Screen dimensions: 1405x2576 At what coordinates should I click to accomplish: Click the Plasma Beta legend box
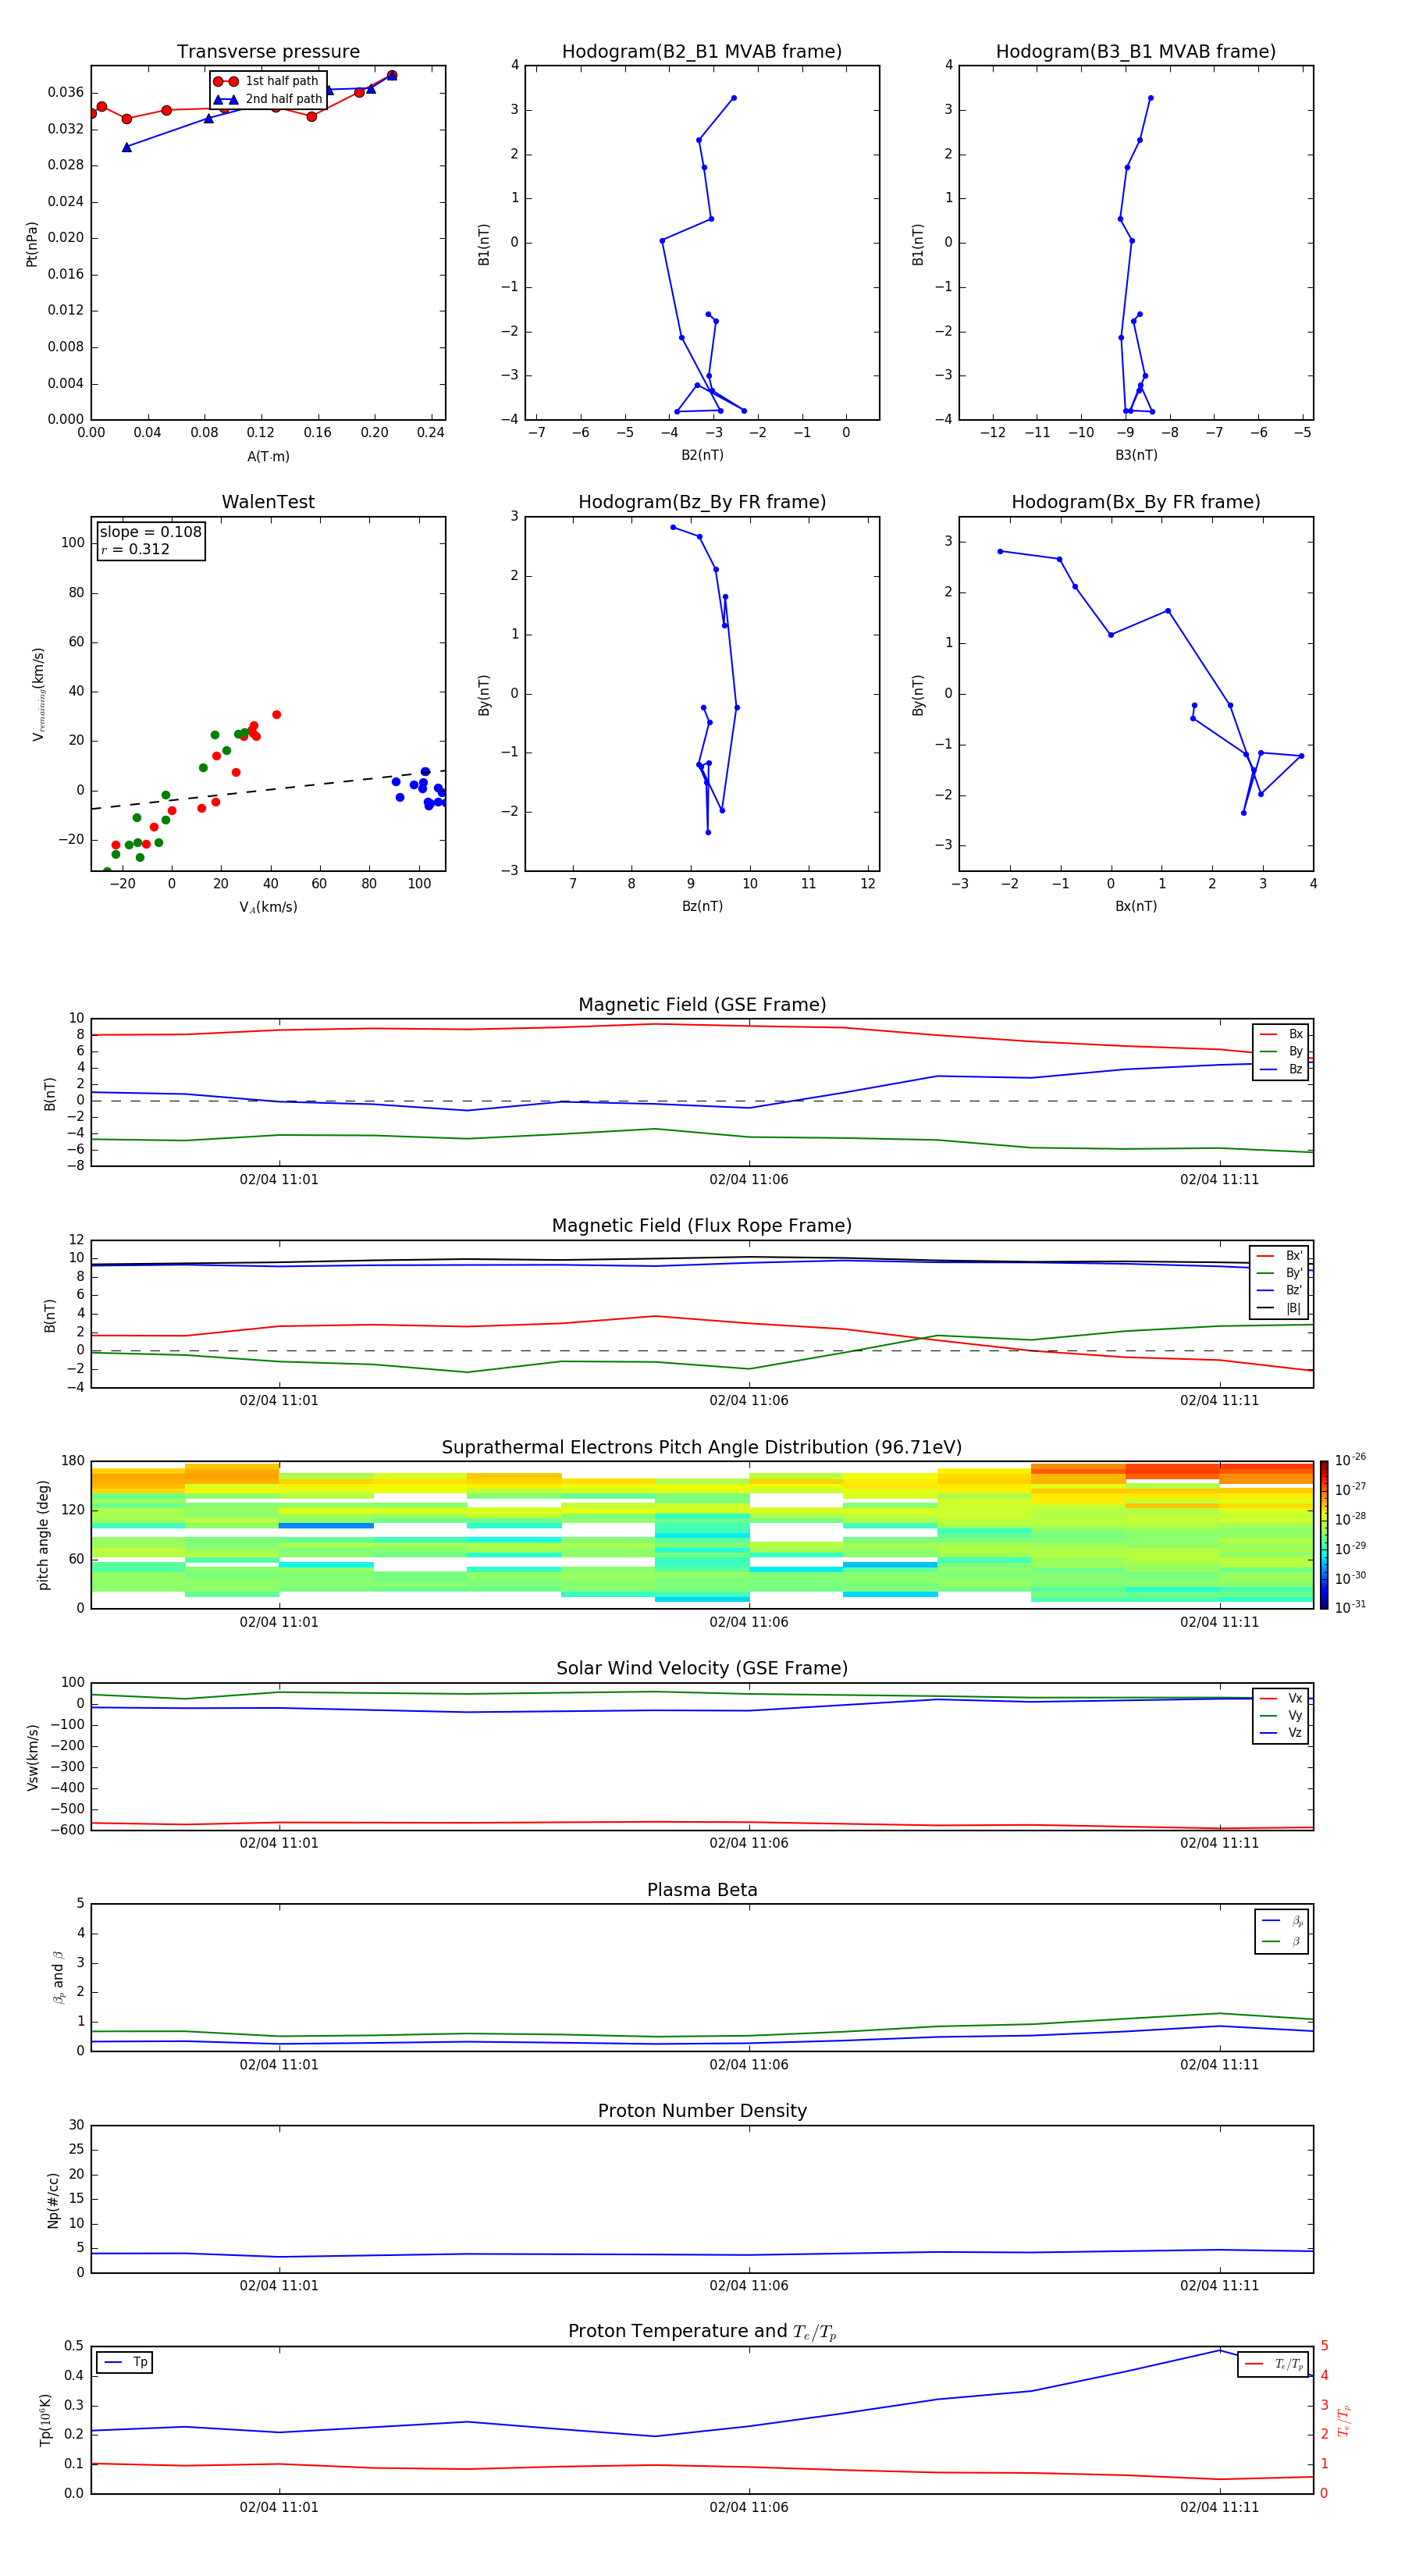coord(1281,1931)
